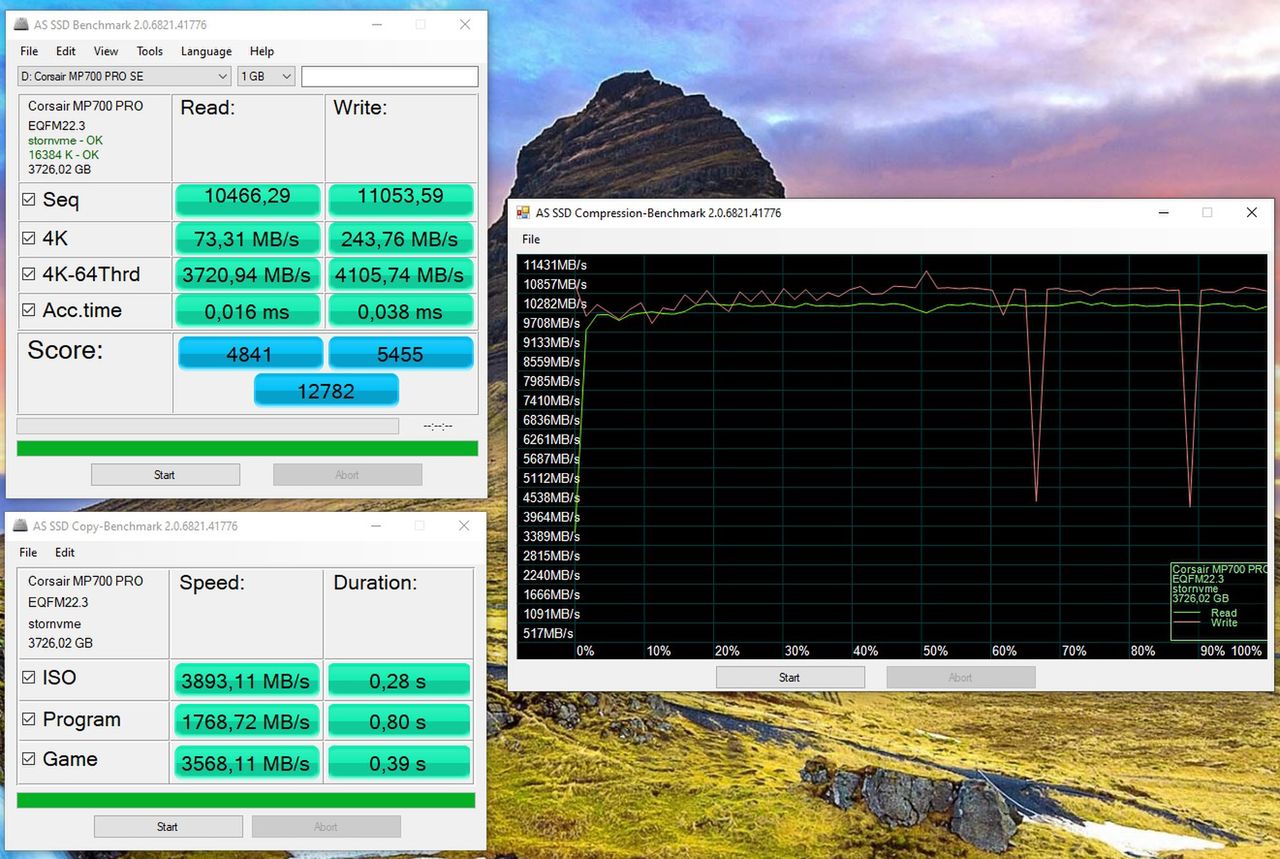
Task: Uncheck the Game copy test checkbox
Action: point(29,760)
